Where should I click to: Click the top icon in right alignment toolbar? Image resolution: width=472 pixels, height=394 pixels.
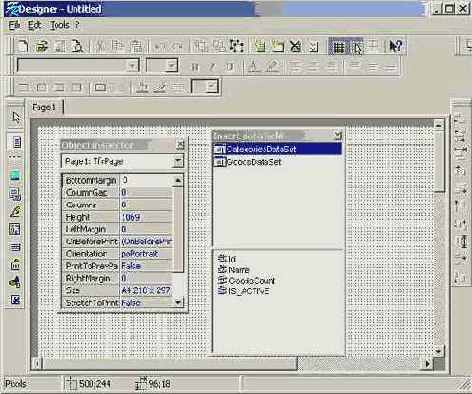[x=460, y=118]
